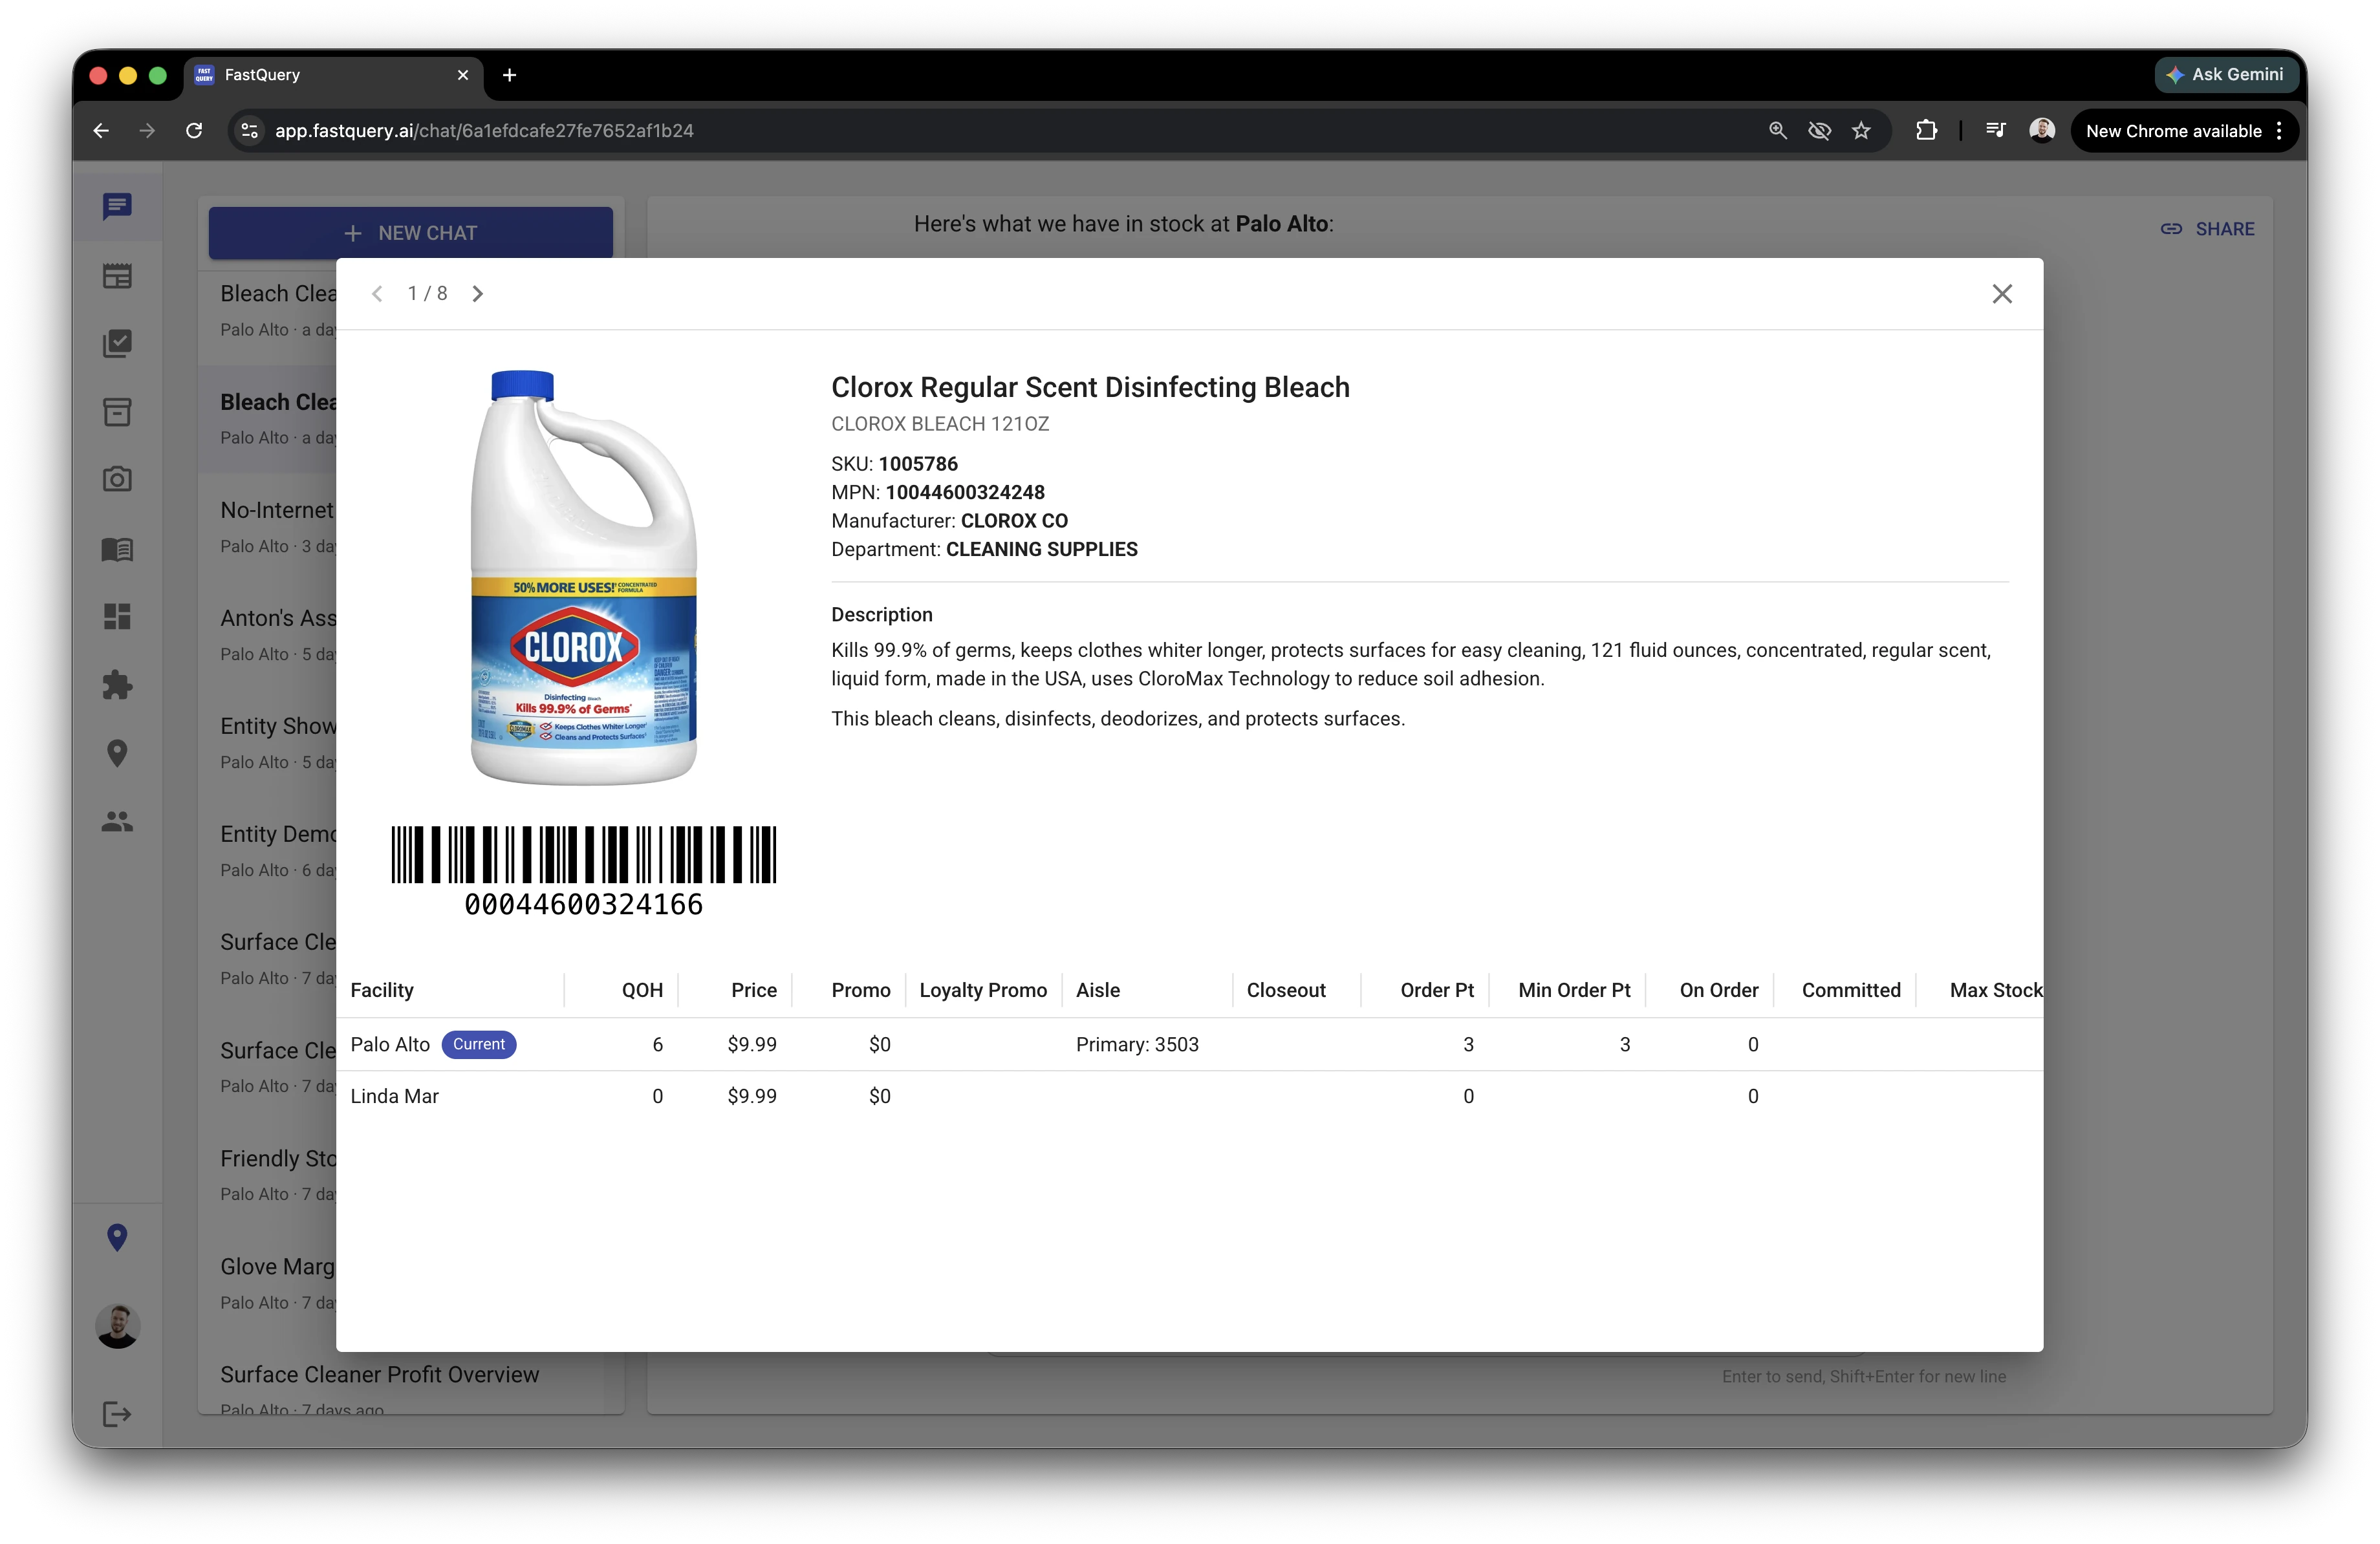The height and width of the screenshot is (1544, 2380).
Task: Open the people/users sidebar icon
Action: (117, 821)
